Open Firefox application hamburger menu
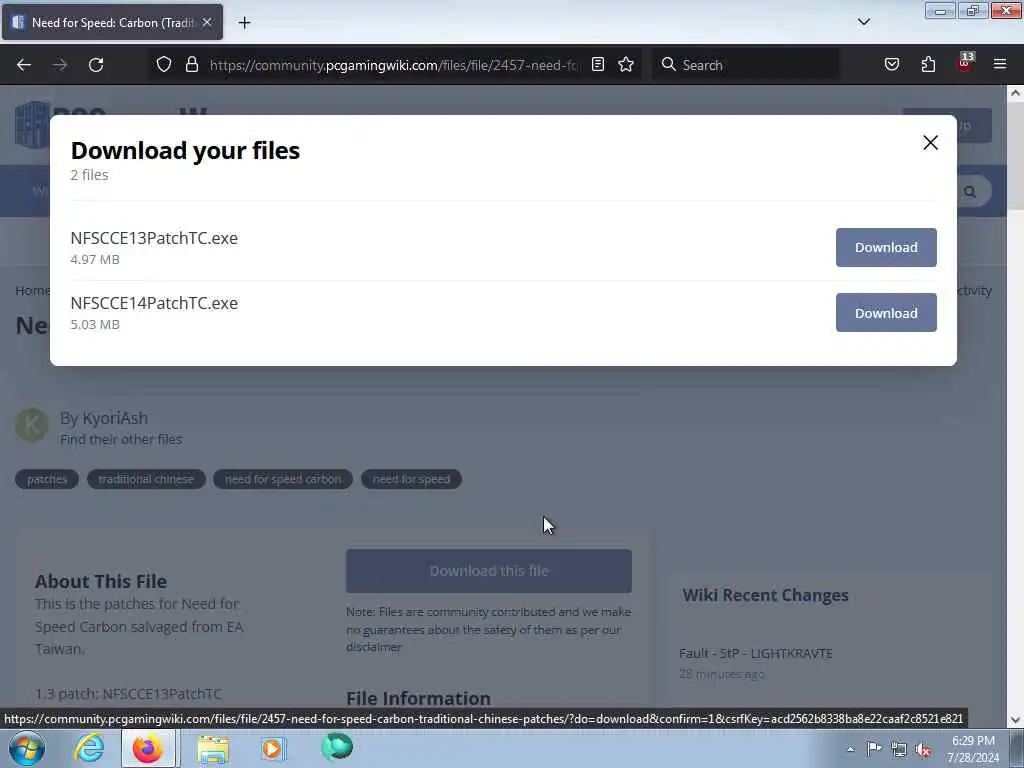Image resolution: width=1024 pixels, height=768 pixels. click(1000, 64)
